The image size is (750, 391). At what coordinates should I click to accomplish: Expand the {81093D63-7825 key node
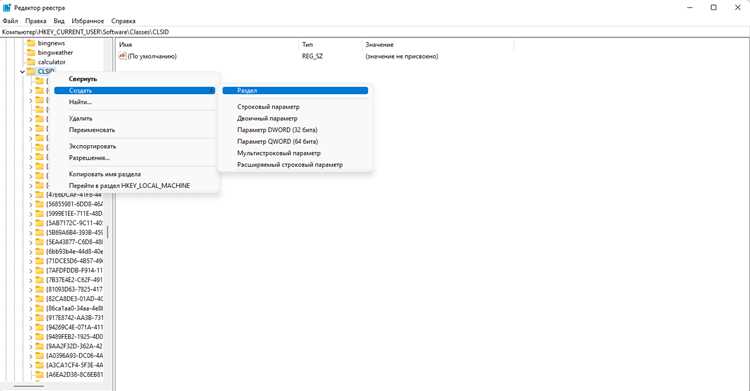[x=31, y=290]
